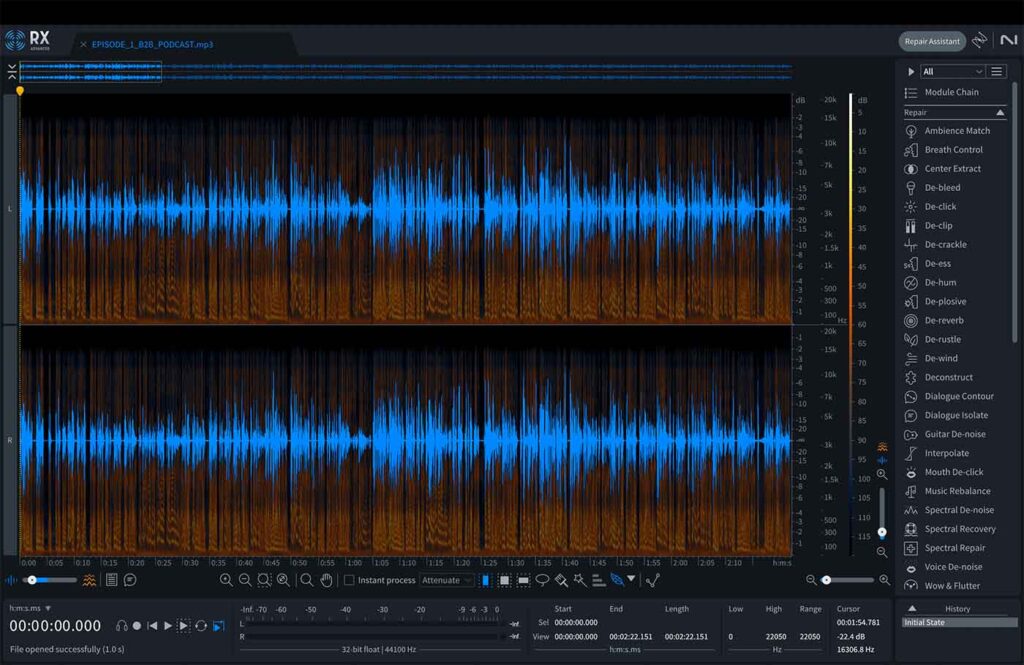Viewport: 1024px width, 665px height.
Task: Open Spectral De-noise module
Action: point(958,510)
